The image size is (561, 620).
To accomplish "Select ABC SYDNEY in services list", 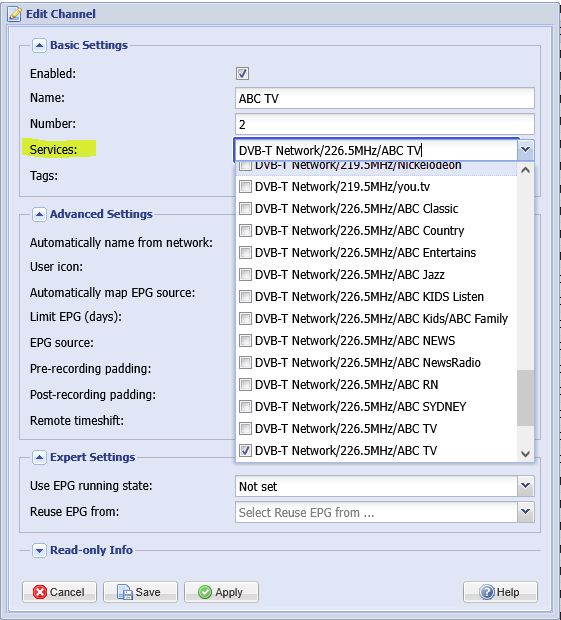I will tap(376, 406).
